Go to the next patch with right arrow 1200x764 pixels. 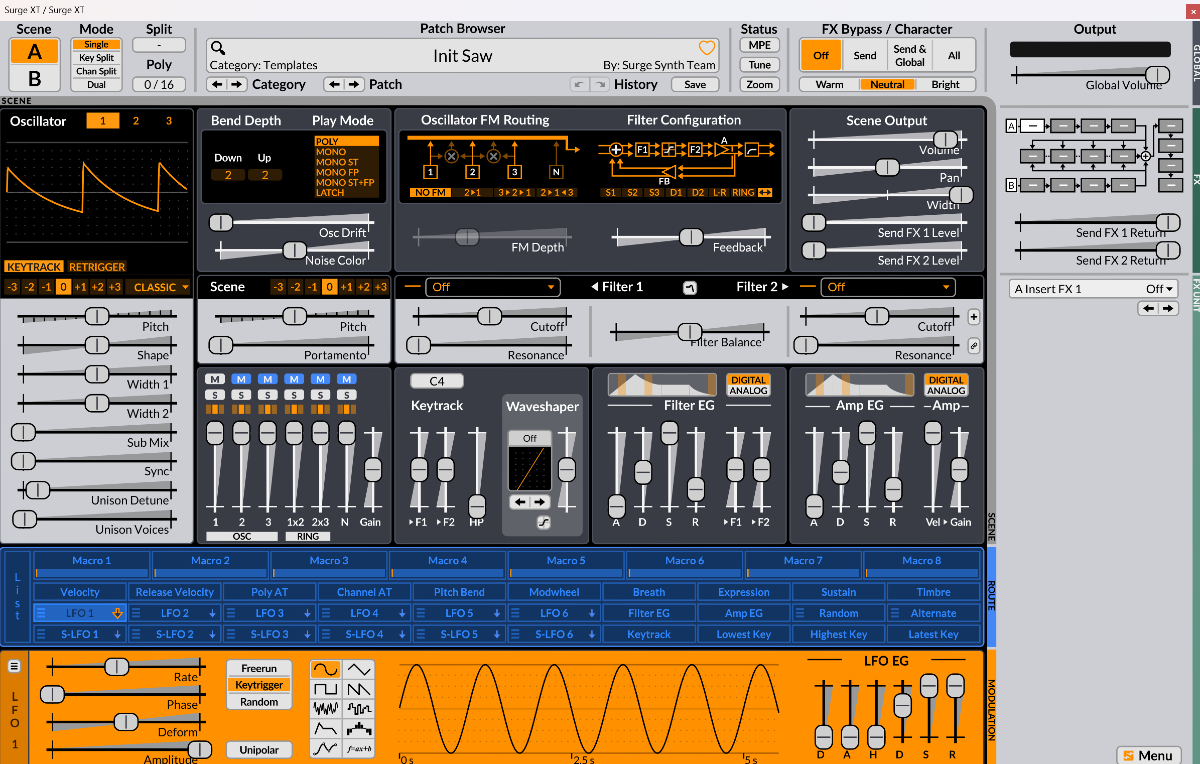point(356,85)
